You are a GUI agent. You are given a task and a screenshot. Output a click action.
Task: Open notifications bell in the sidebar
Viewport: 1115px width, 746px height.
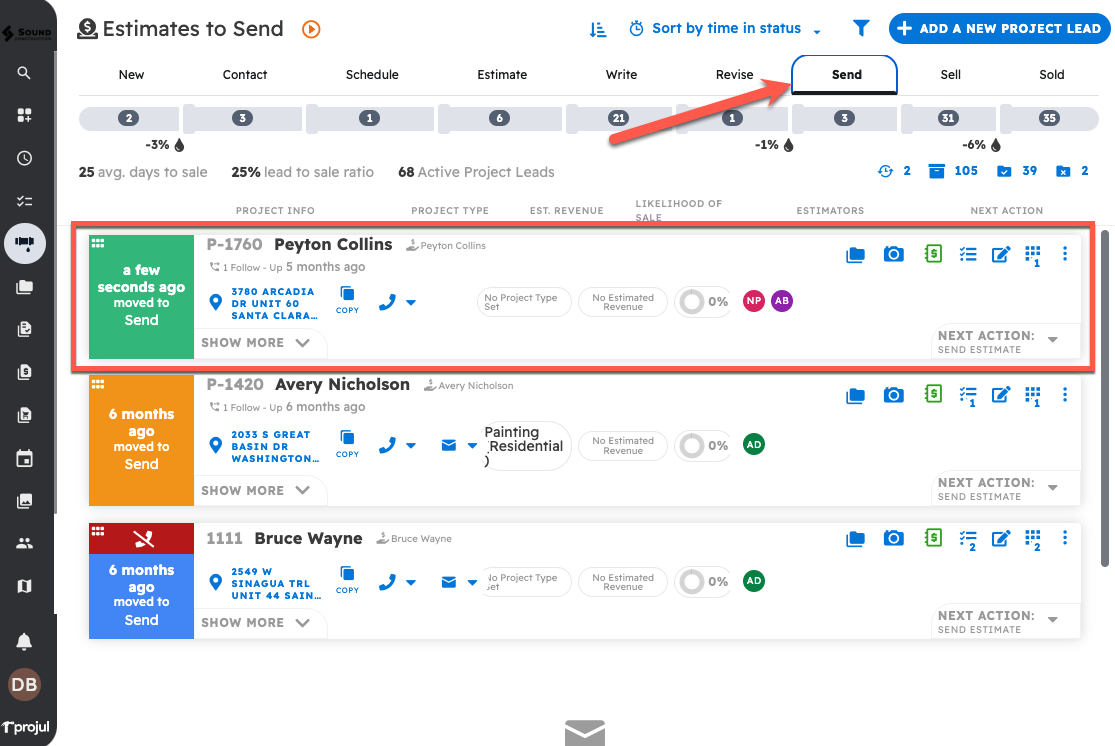click(x=25, y=641)
